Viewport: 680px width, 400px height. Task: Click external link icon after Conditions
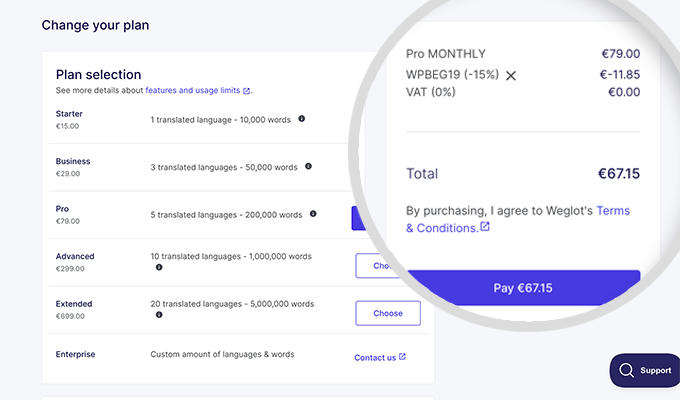point(485,227)
